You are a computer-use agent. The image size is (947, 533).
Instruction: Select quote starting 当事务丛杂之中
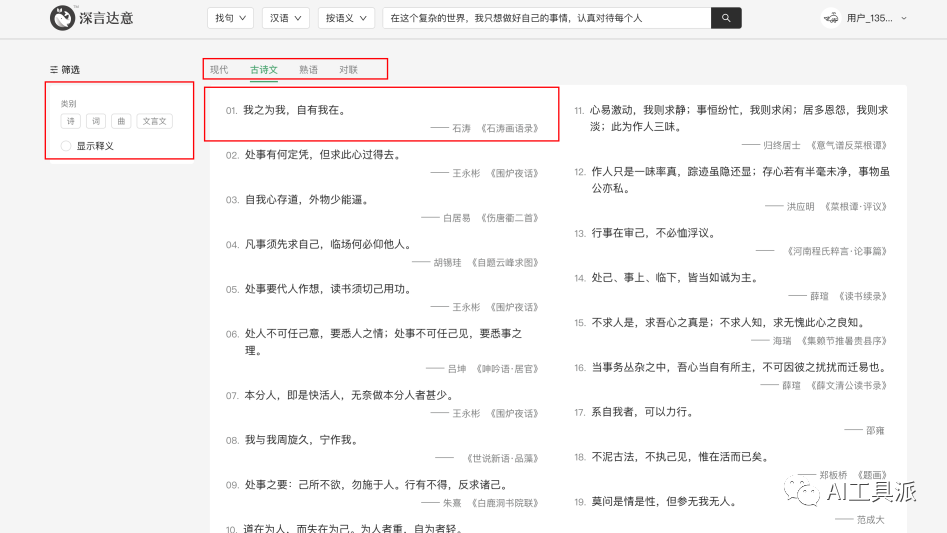(739, 367)
